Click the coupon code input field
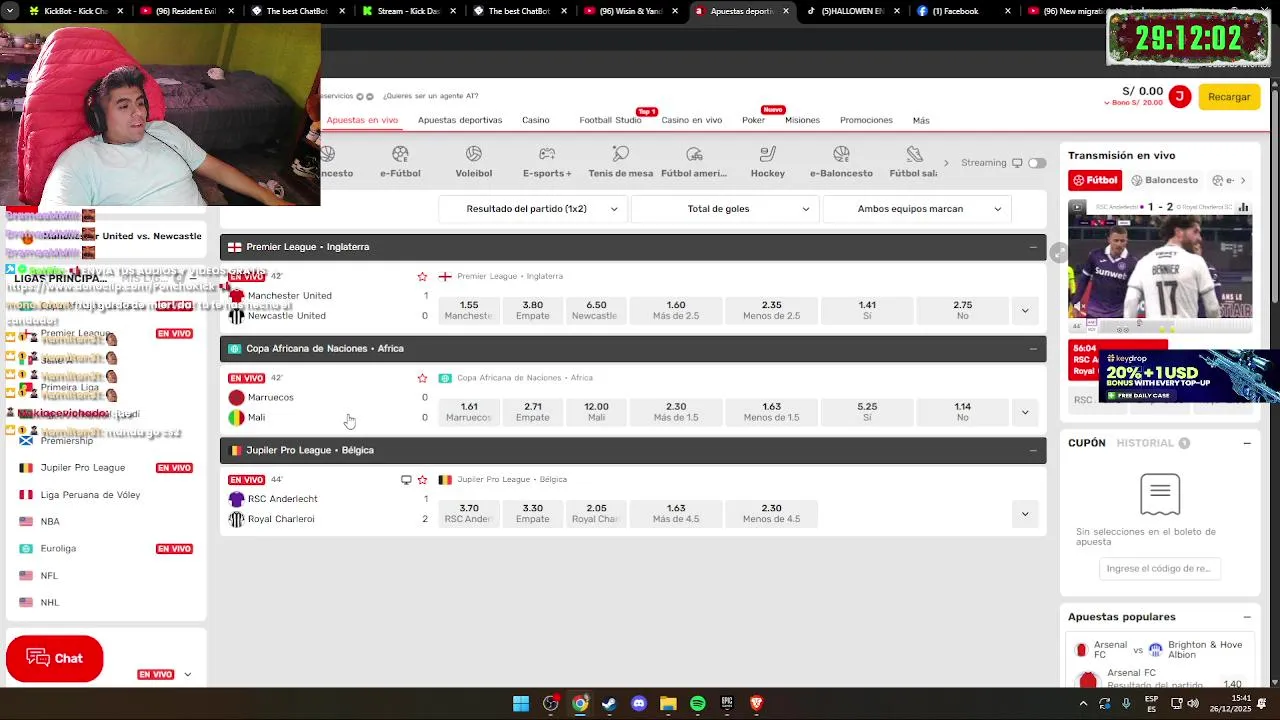Viewport: 1280px width, 720px height. tap(1159, 569)
